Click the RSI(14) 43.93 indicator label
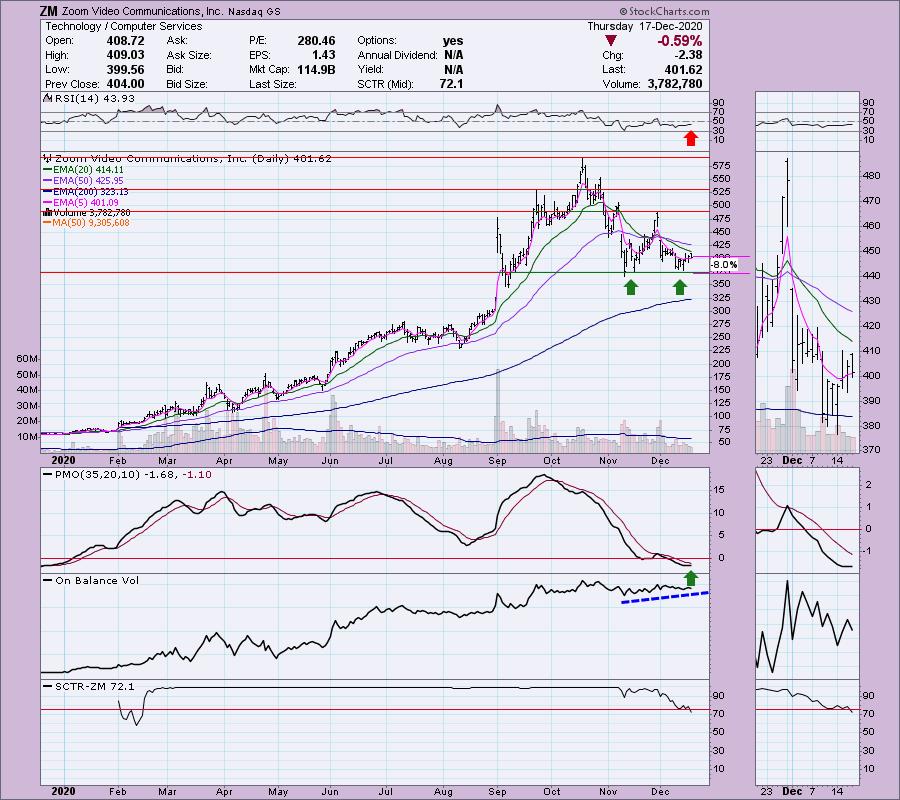The image size is (900, 800). point(94,99)
